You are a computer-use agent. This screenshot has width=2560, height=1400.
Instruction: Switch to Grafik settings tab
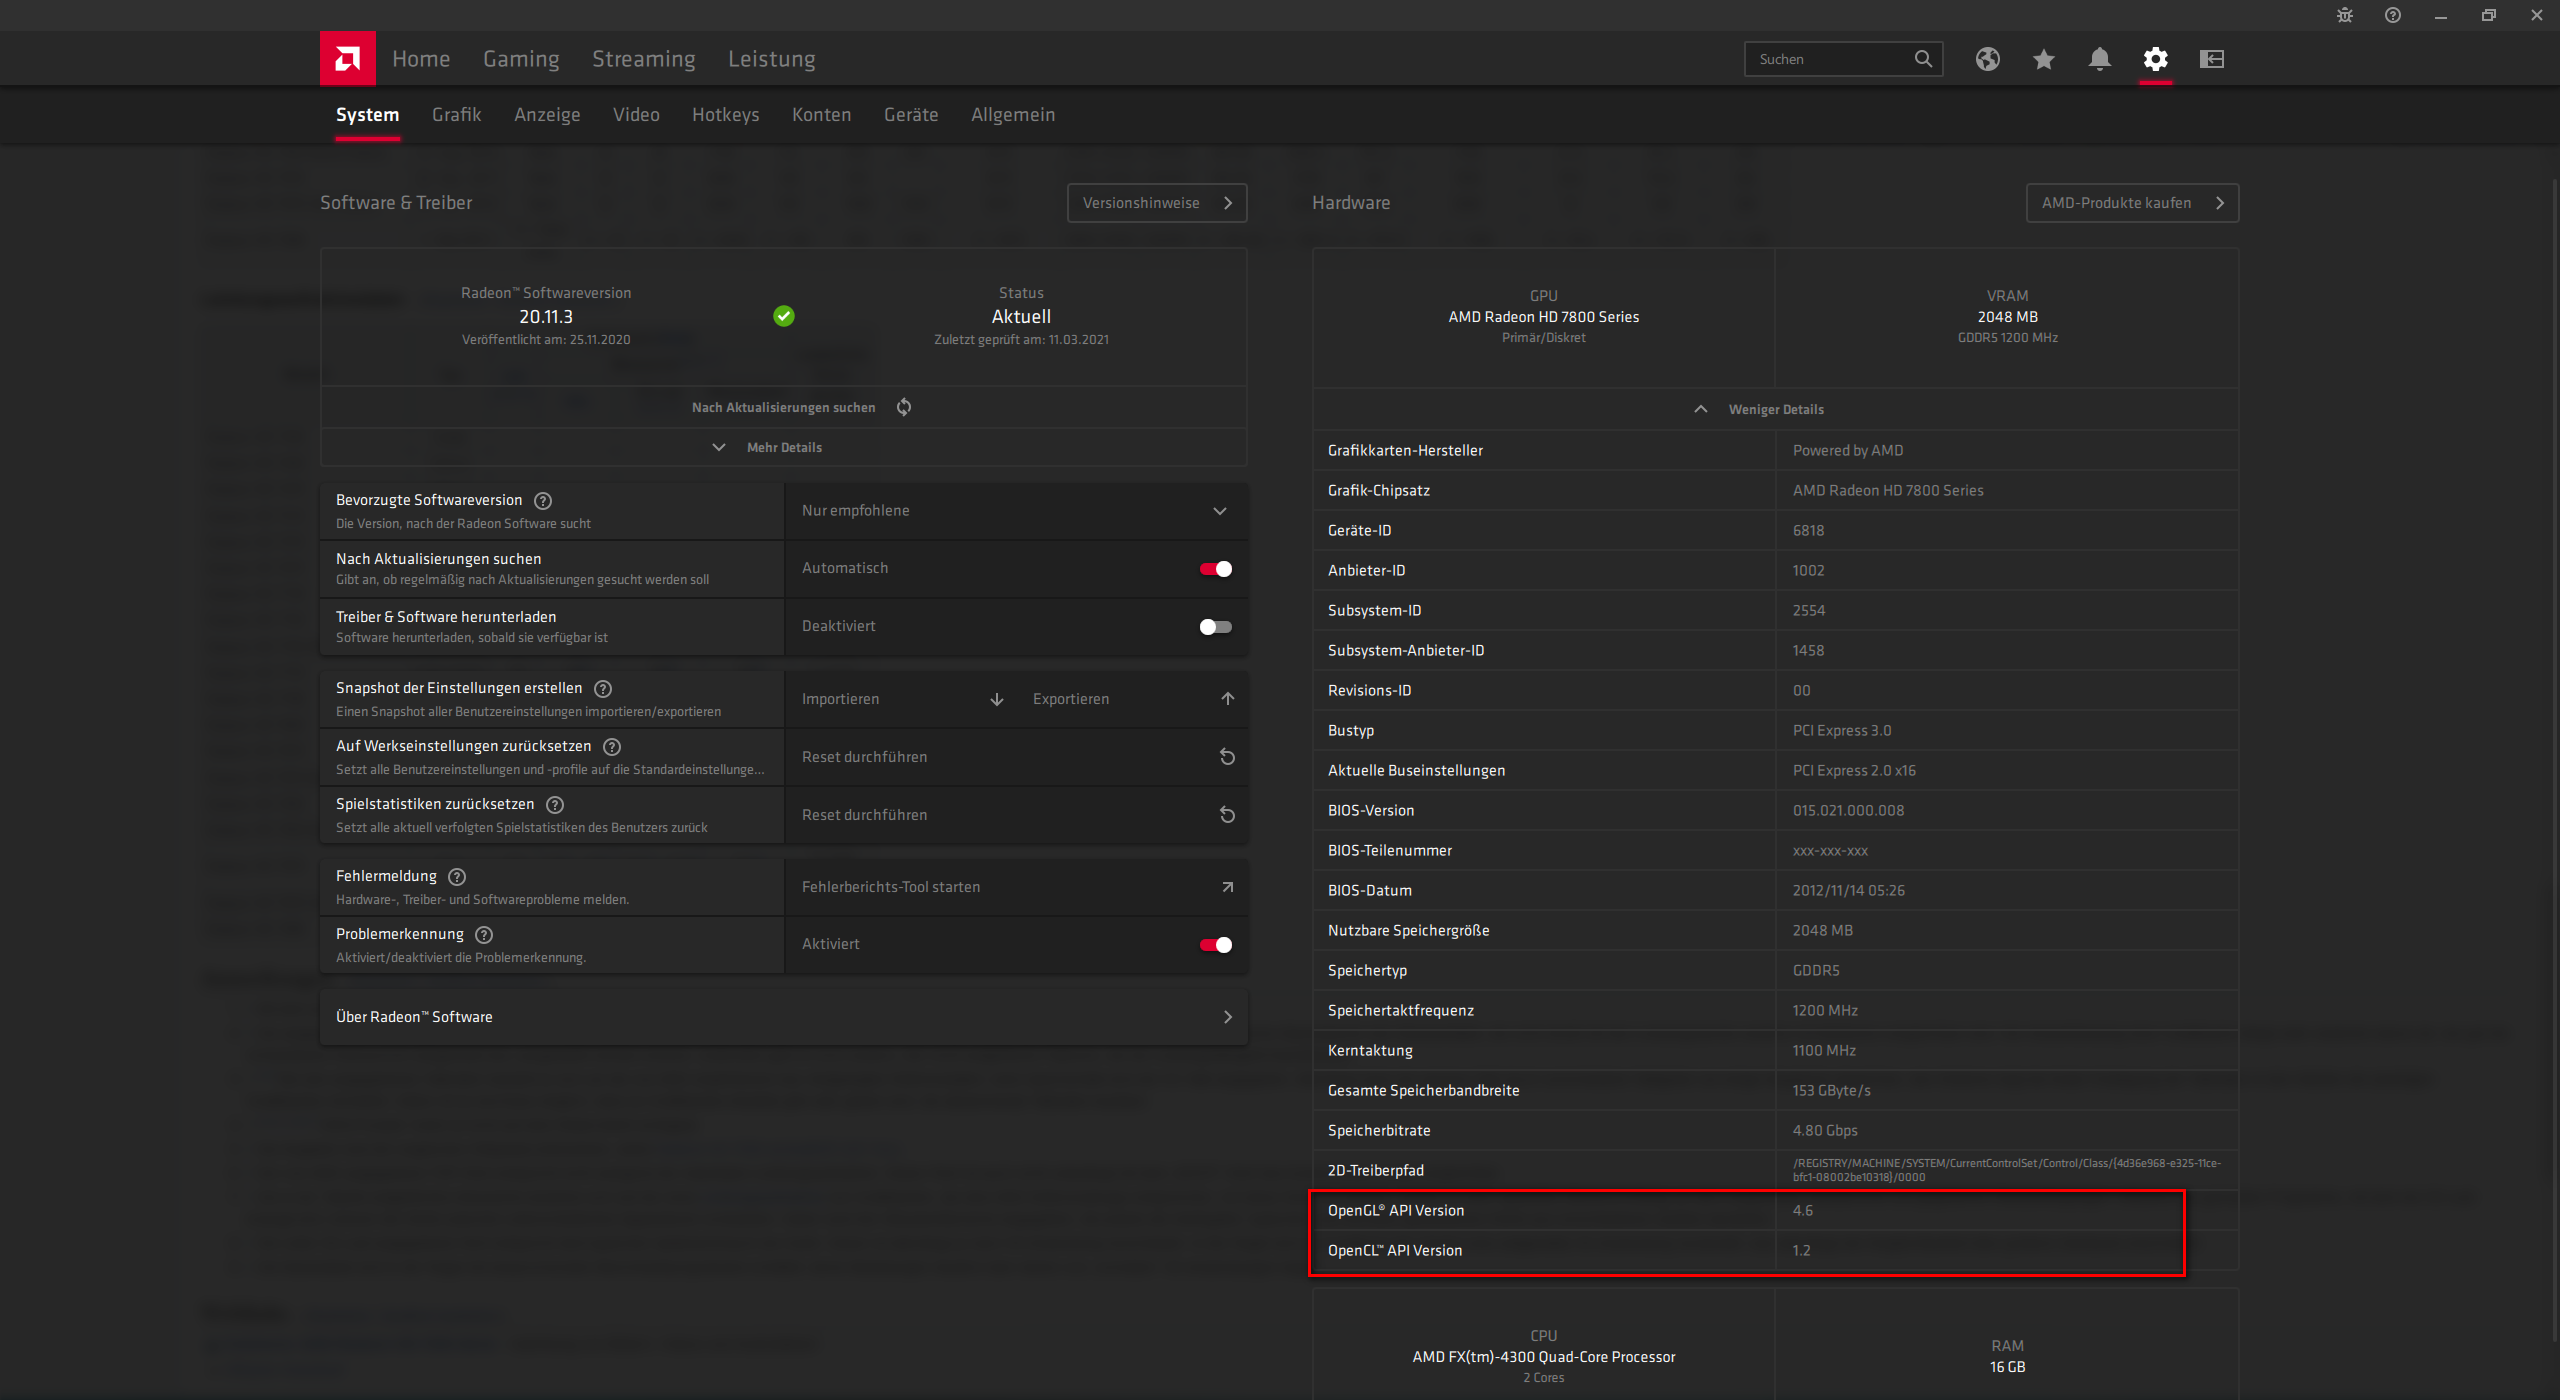pos(457,115)
